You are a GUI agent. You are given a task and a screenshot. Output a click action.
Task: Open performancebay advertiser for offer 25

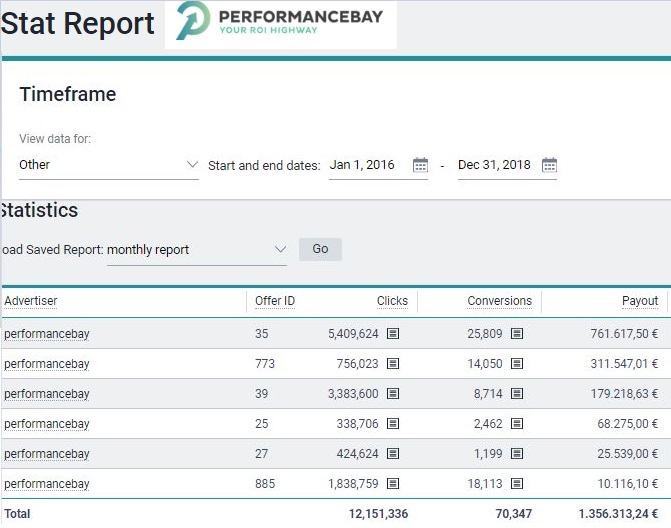point(47,424)
